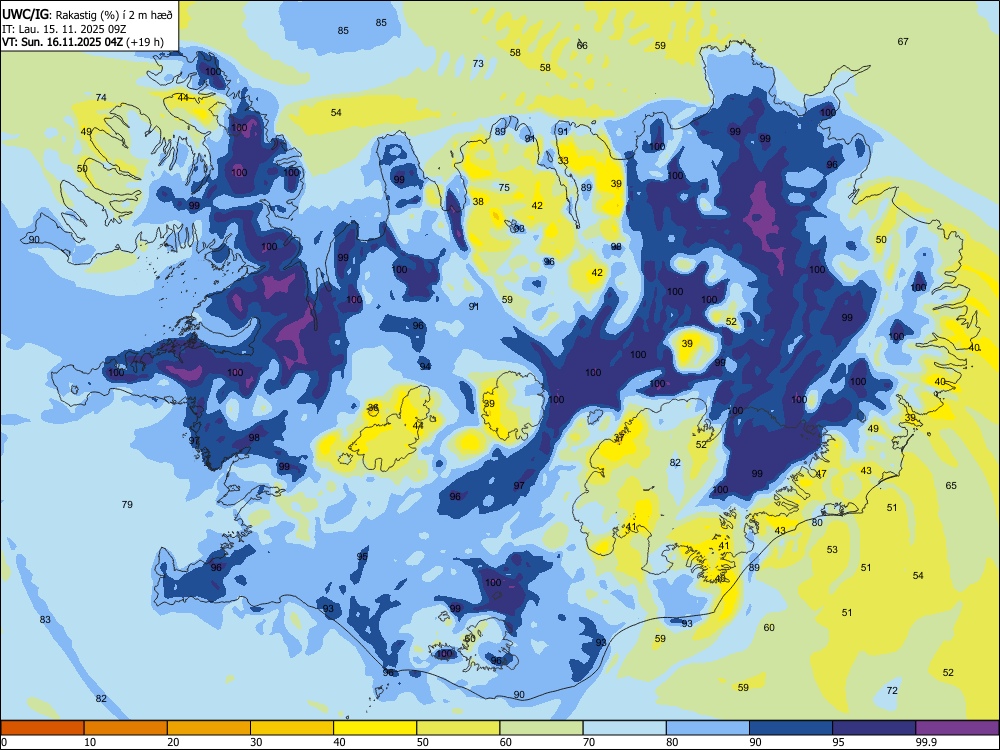Click the legend label '99.9'

926,742
